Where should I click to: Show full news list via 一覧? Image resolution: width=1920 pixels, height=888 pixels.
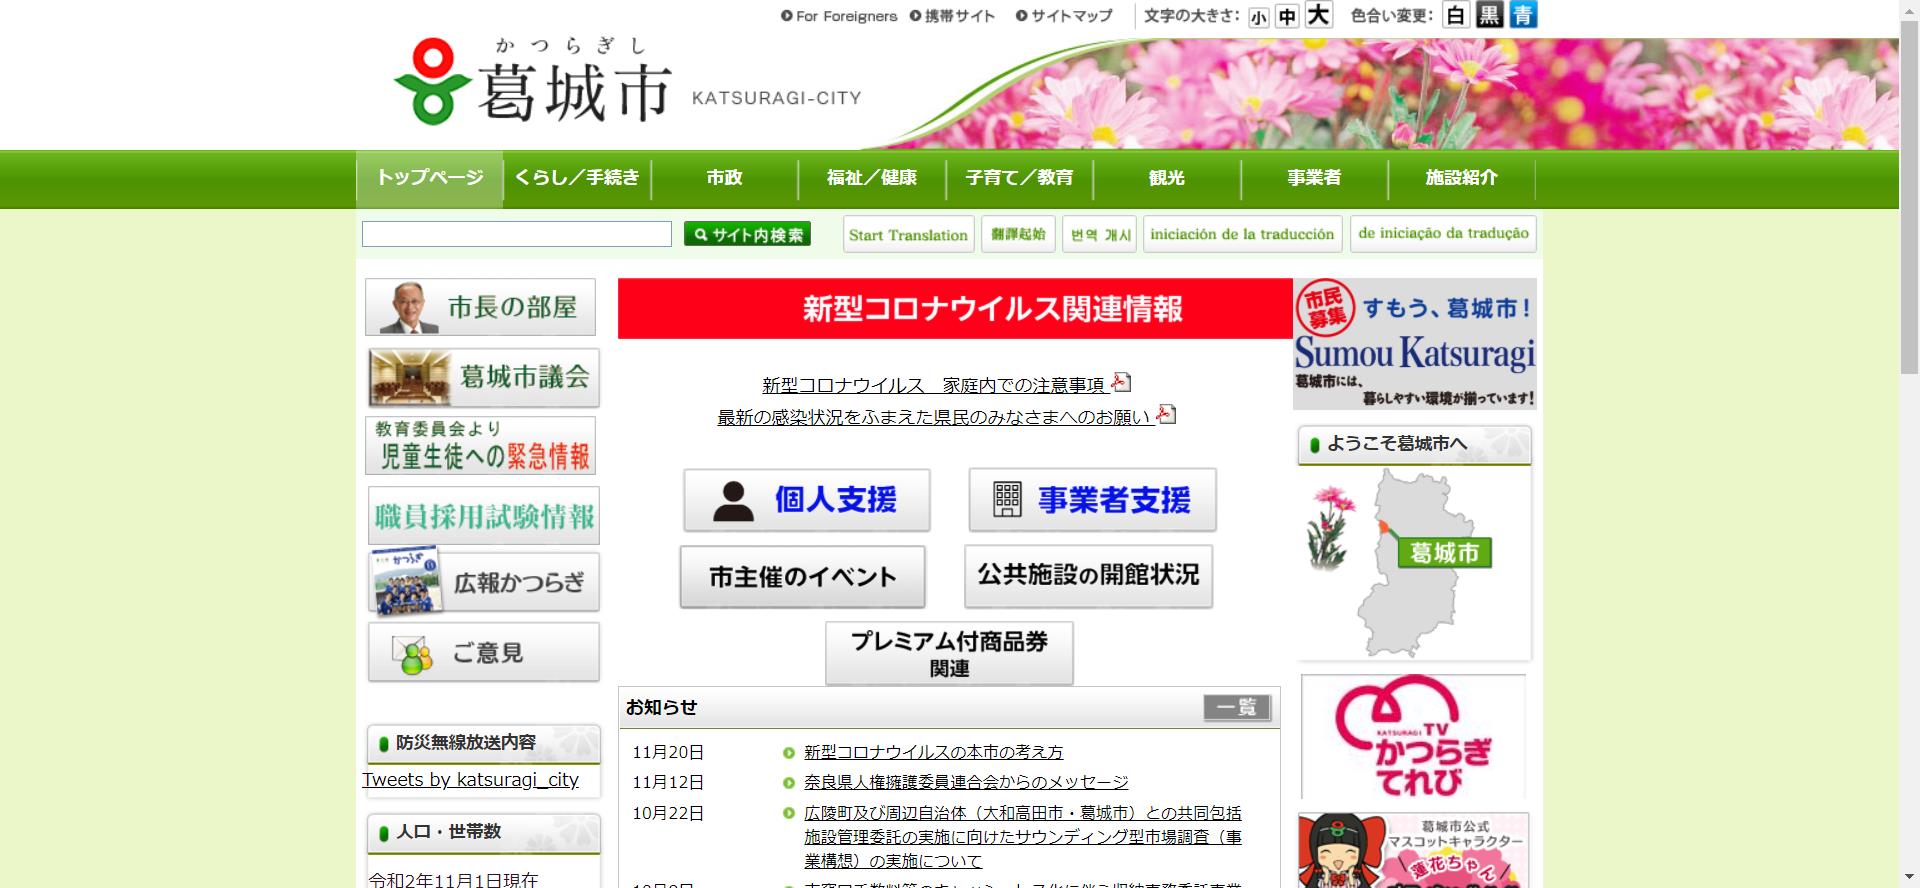[x=1236, y=708]
